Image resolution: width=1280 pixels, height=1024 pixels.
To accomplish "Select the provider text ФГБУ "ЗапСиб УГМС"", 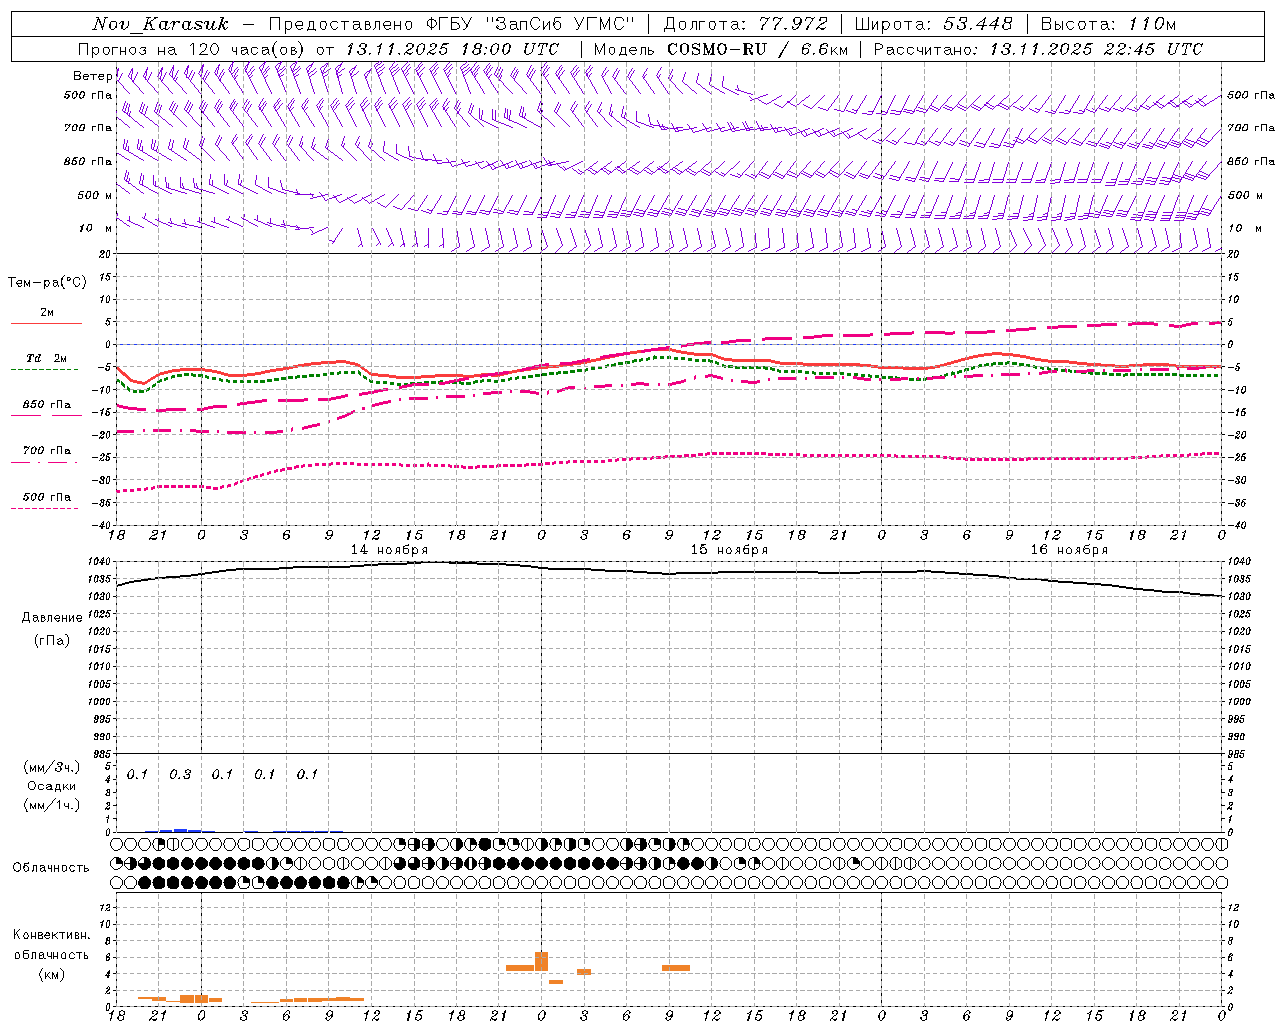I will (x=532, y=24).
